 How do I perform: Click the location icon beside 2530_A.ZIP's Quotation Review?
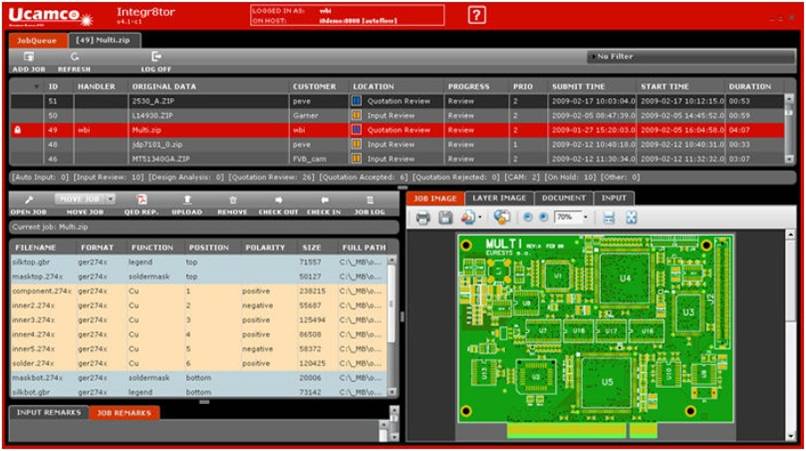356,101
